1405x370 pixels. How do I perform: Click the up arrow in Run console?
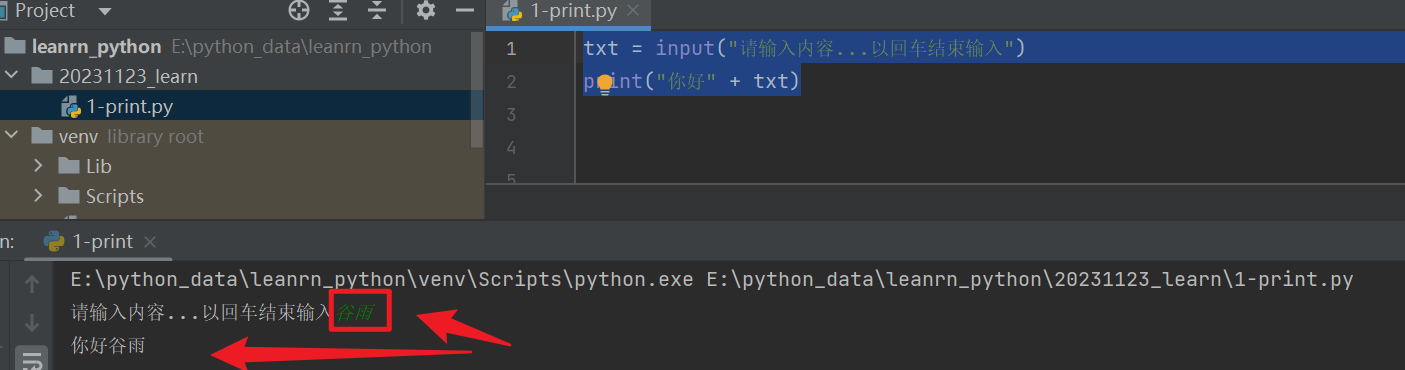click(32, 285)
